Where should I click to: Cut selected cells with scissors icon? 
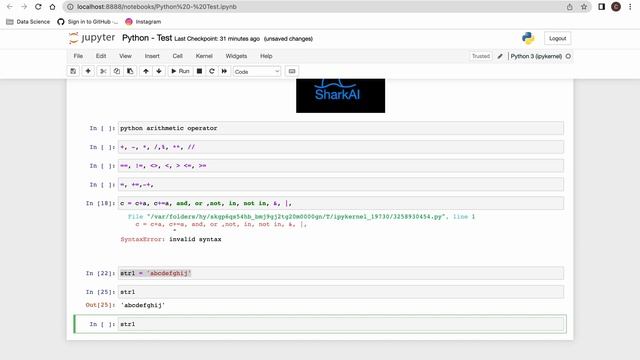(x=103, y=71)
